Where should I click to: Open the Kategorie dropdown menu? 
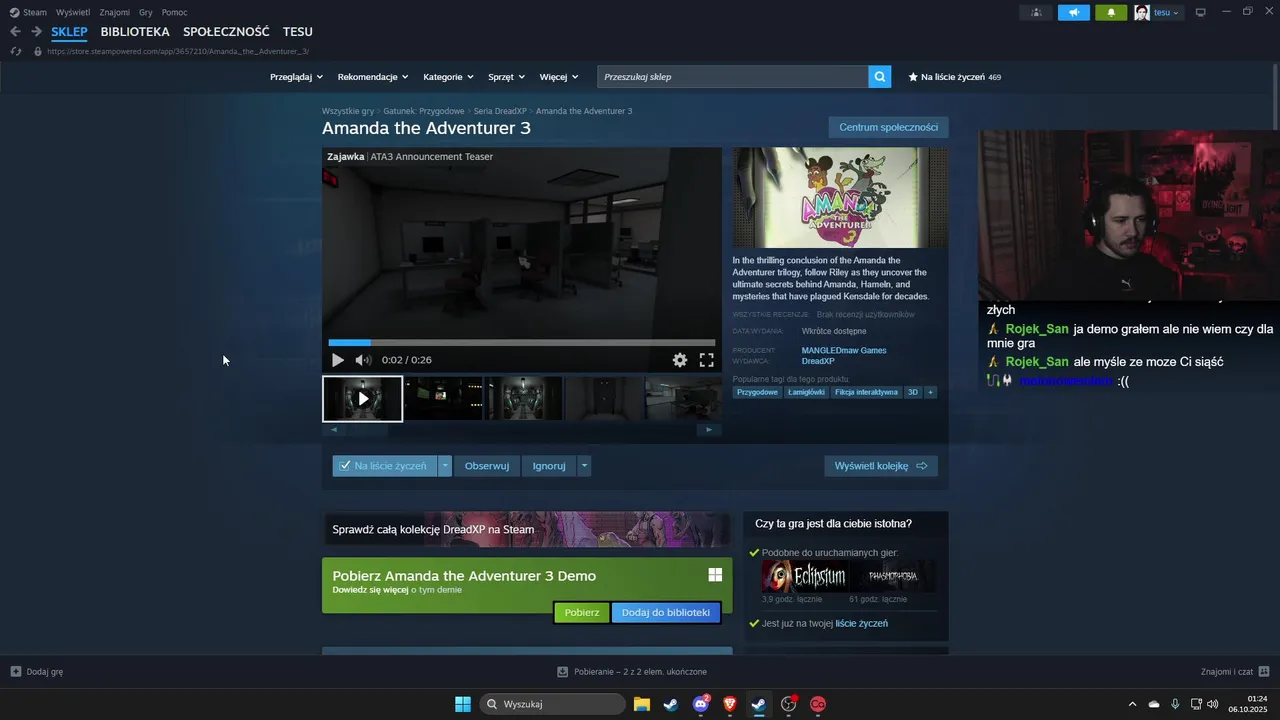447,77
